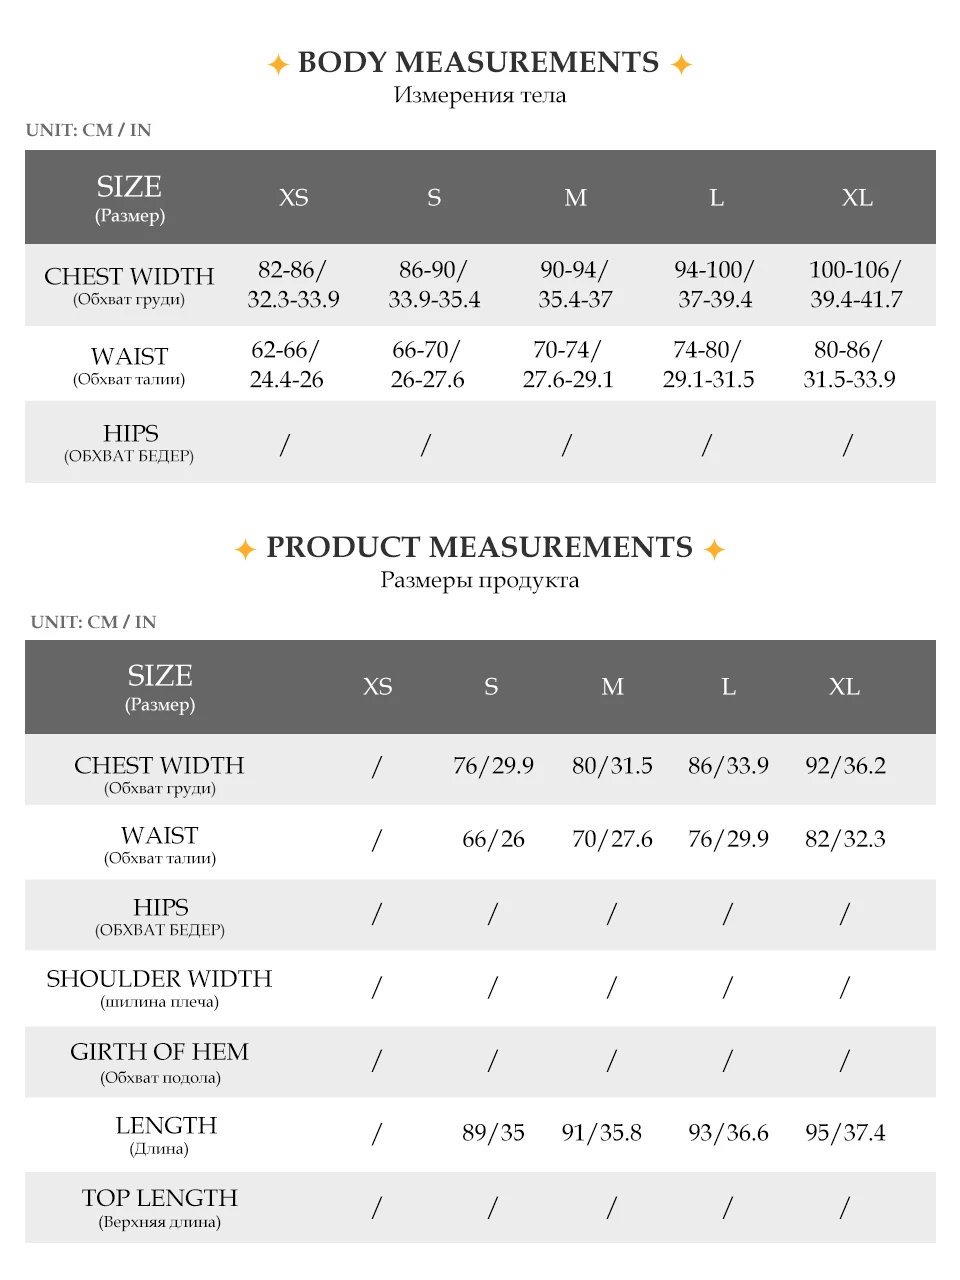
Task: Click the star icon right of BODY MEASUREMENTS
Action: [681, 65]
